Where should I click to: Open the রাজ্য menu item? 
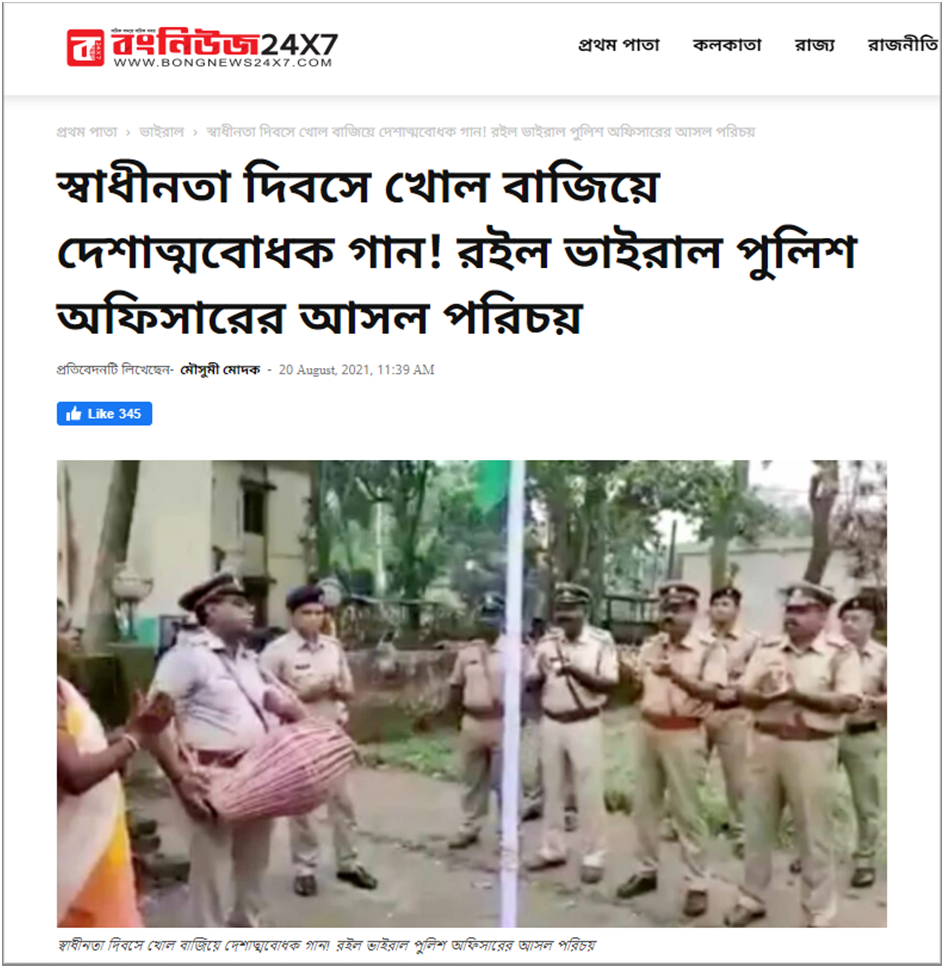tap(814, 45)
